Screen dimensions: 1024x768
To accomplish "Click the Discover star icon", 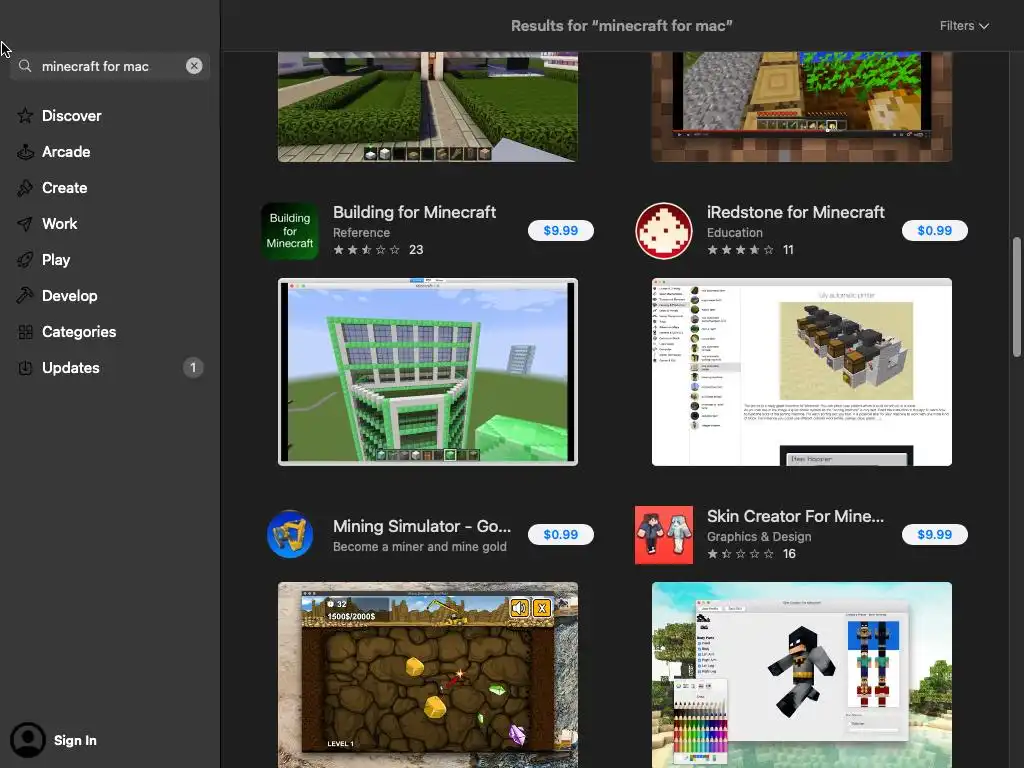I will pyautogui.click(x=25, y=116).
